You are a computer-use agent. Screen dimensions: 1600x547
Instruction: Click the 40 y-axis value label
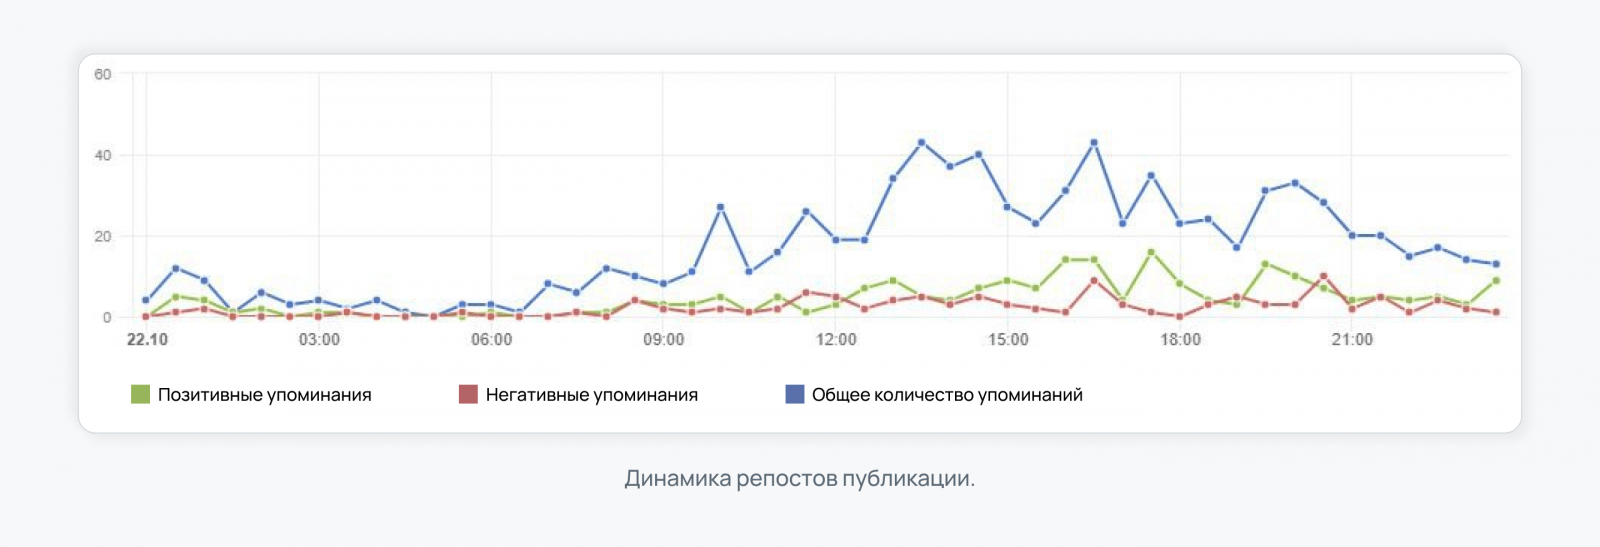point(102,156)
